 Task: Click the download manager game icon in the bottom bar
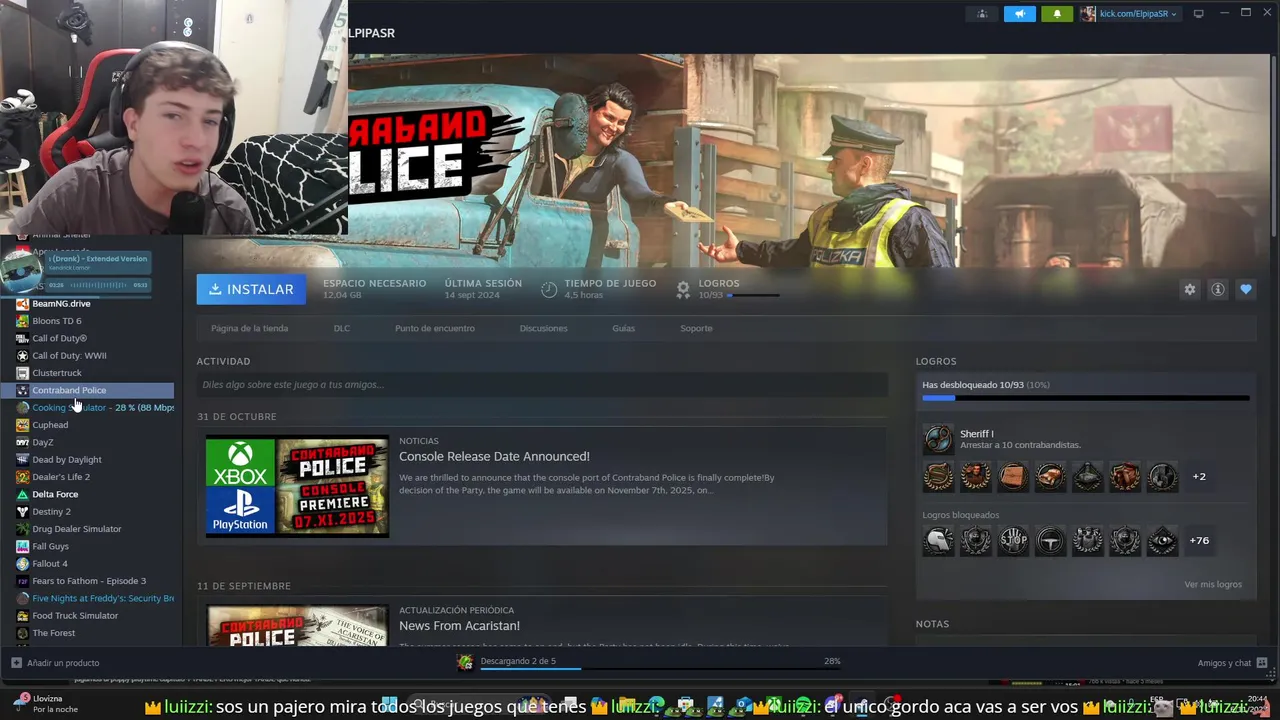click(465, 662)
